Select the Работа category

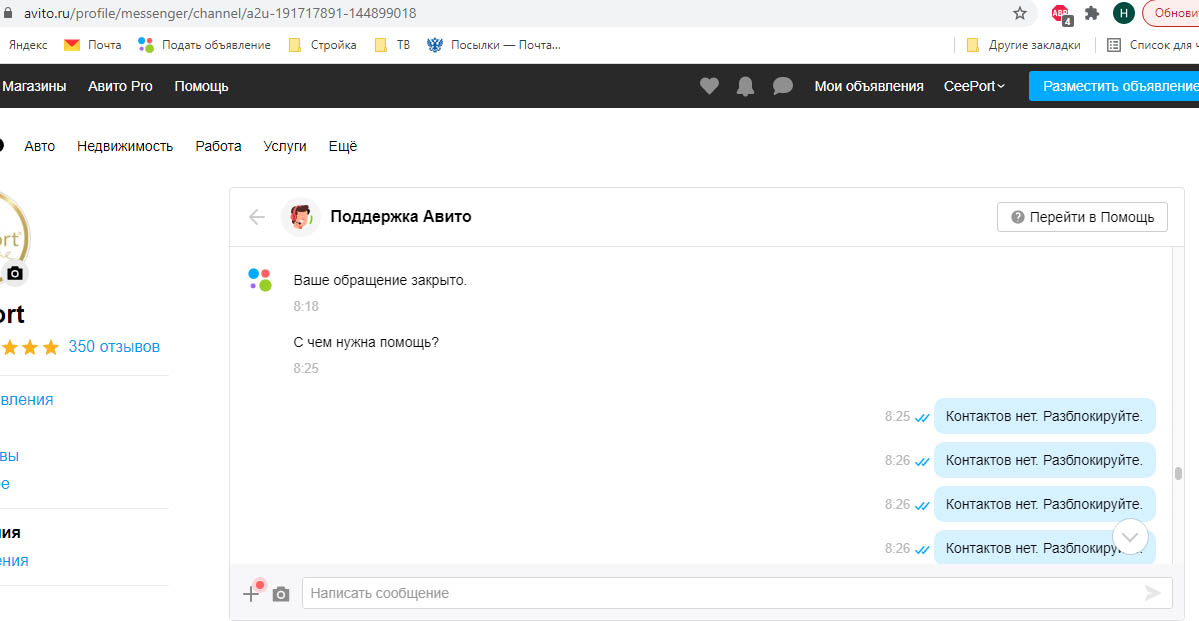[x=218, y=146]
